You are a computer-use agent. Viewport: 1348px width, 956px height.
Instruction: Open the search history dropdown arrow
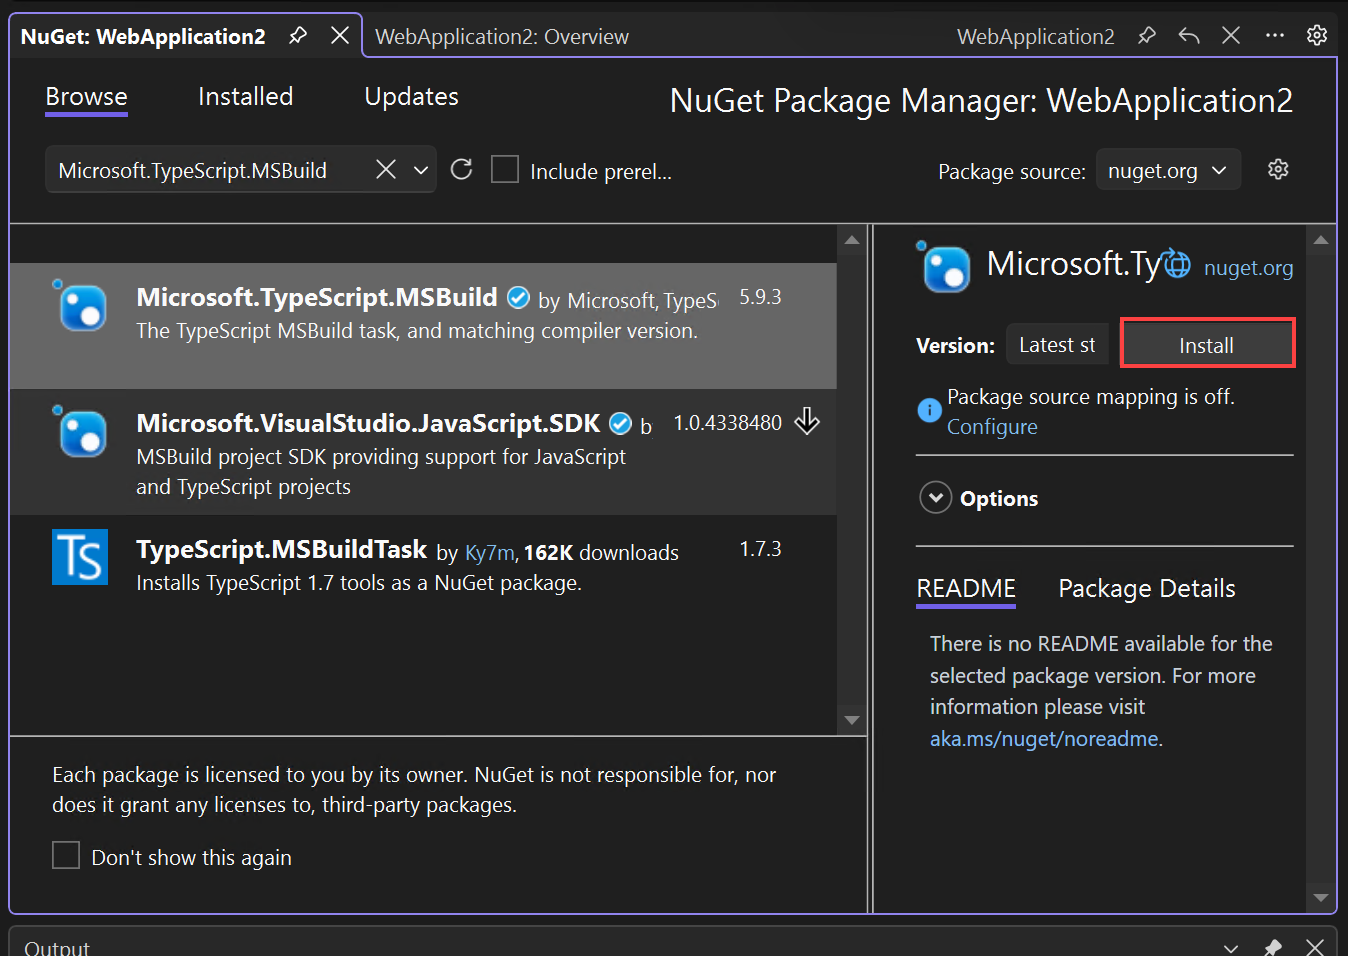(420, 169)
